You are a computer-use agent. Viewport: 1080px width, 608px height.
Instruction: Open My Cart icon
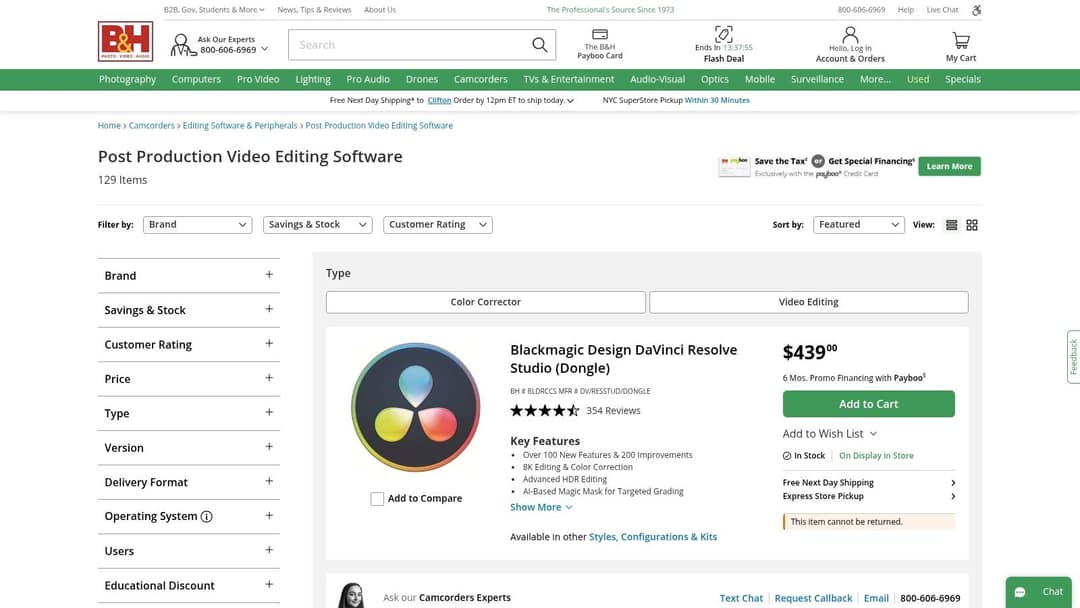[961, 41]
